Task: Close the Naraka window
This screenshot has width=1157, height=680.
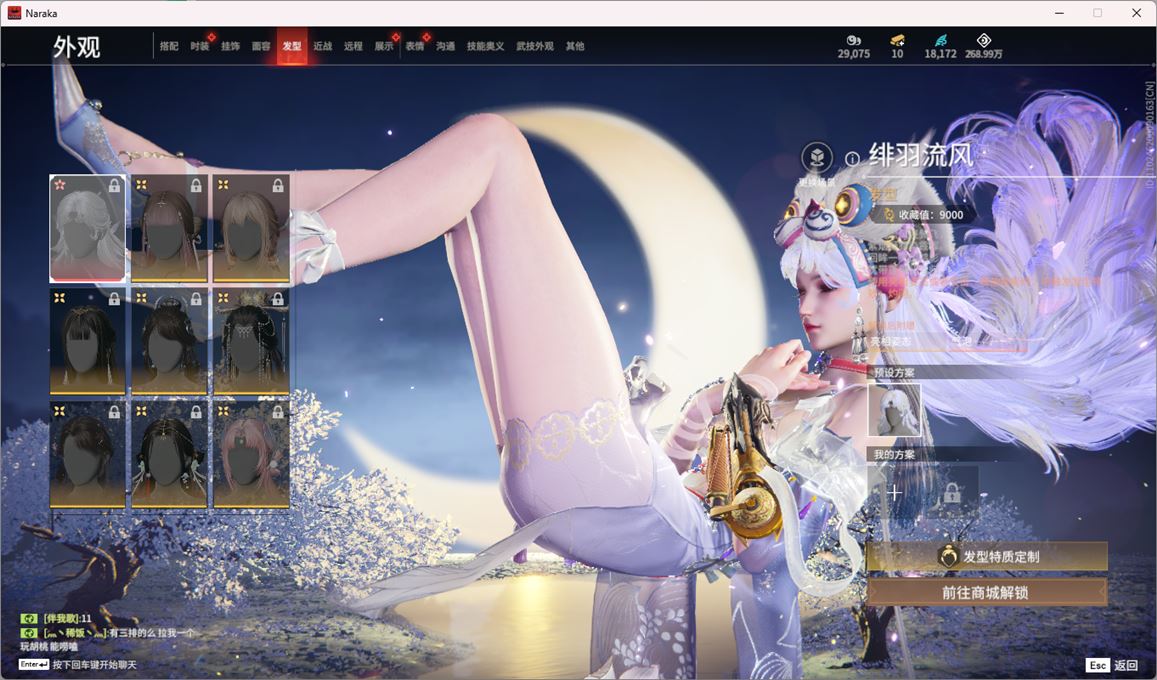Action: [x=1136, y=13]
